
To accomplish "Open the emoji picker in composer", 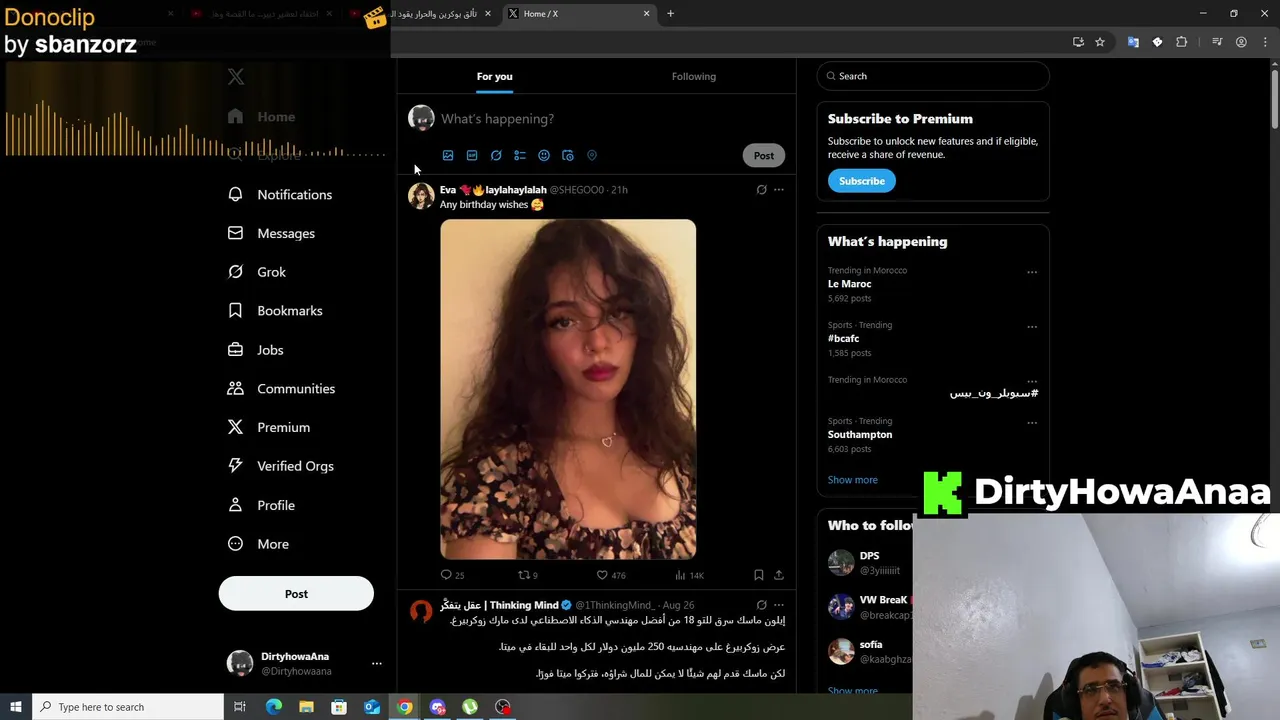I will point(544,156).
